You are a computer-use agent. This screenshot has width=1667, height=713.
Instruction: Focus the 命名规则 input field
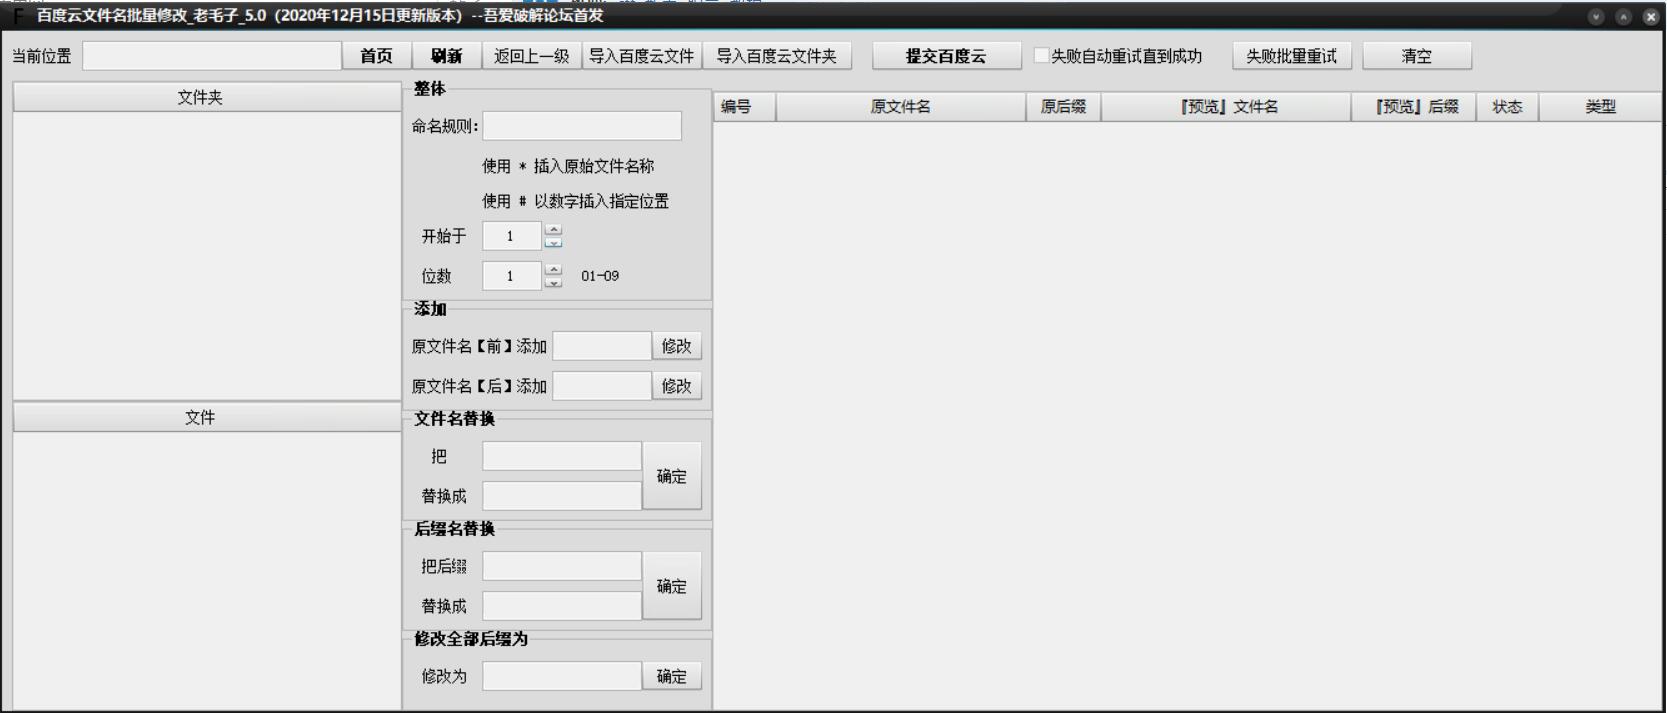[x=582, y=126]
